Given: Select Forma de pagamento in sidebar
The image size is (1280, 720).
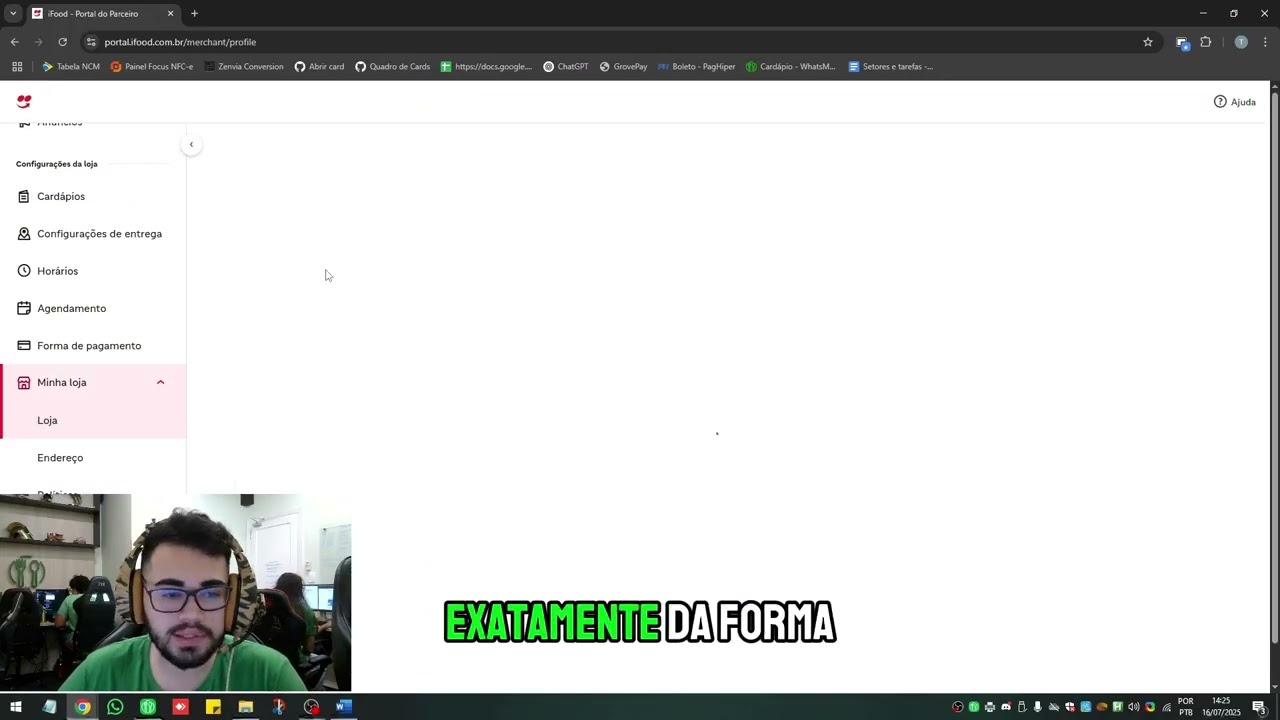Looking at the screenshot, I should [x=93, y=346].
